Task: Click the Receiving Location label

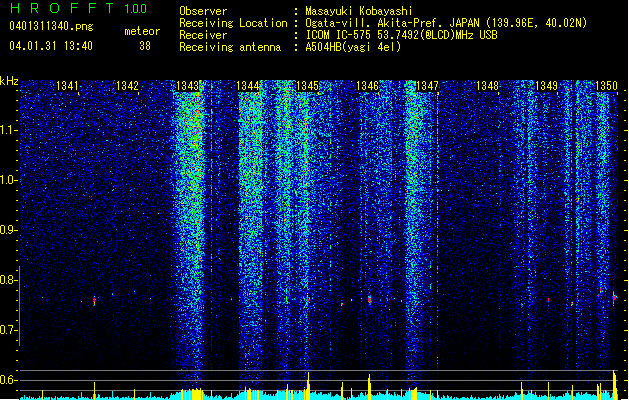Action: (x=233, y=23)
